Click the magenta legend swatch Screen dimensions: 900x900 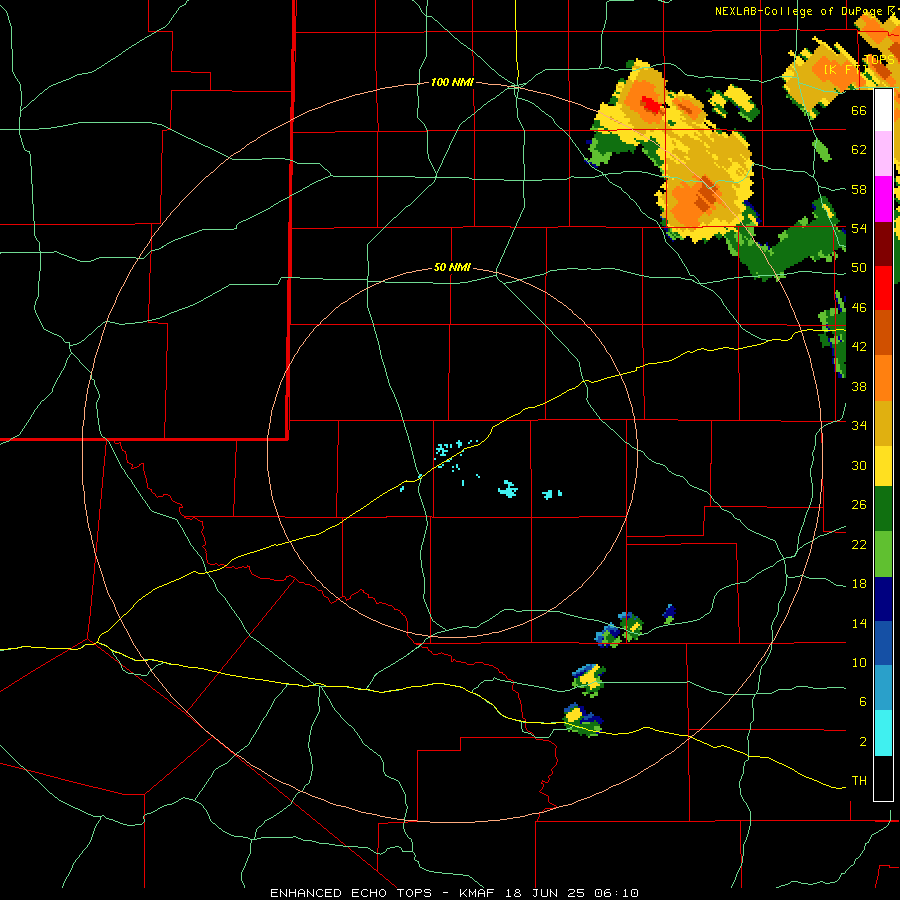coord(883,199)
